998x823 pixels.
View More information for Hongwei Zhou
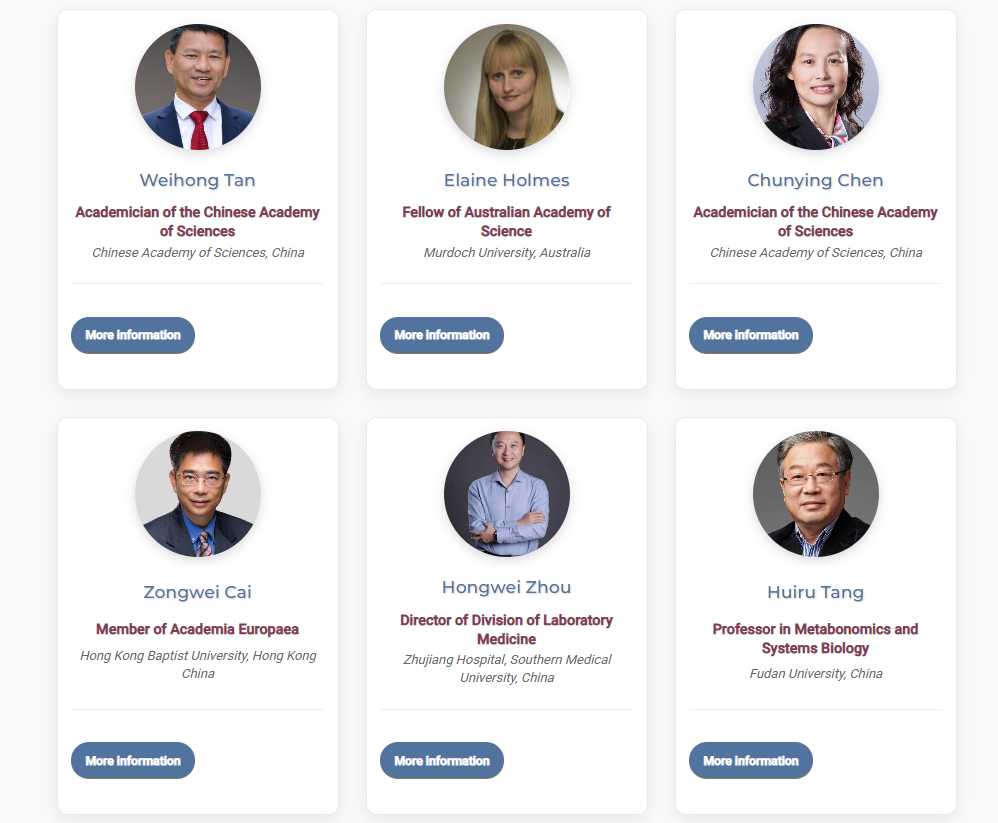(x=442, y=761)
